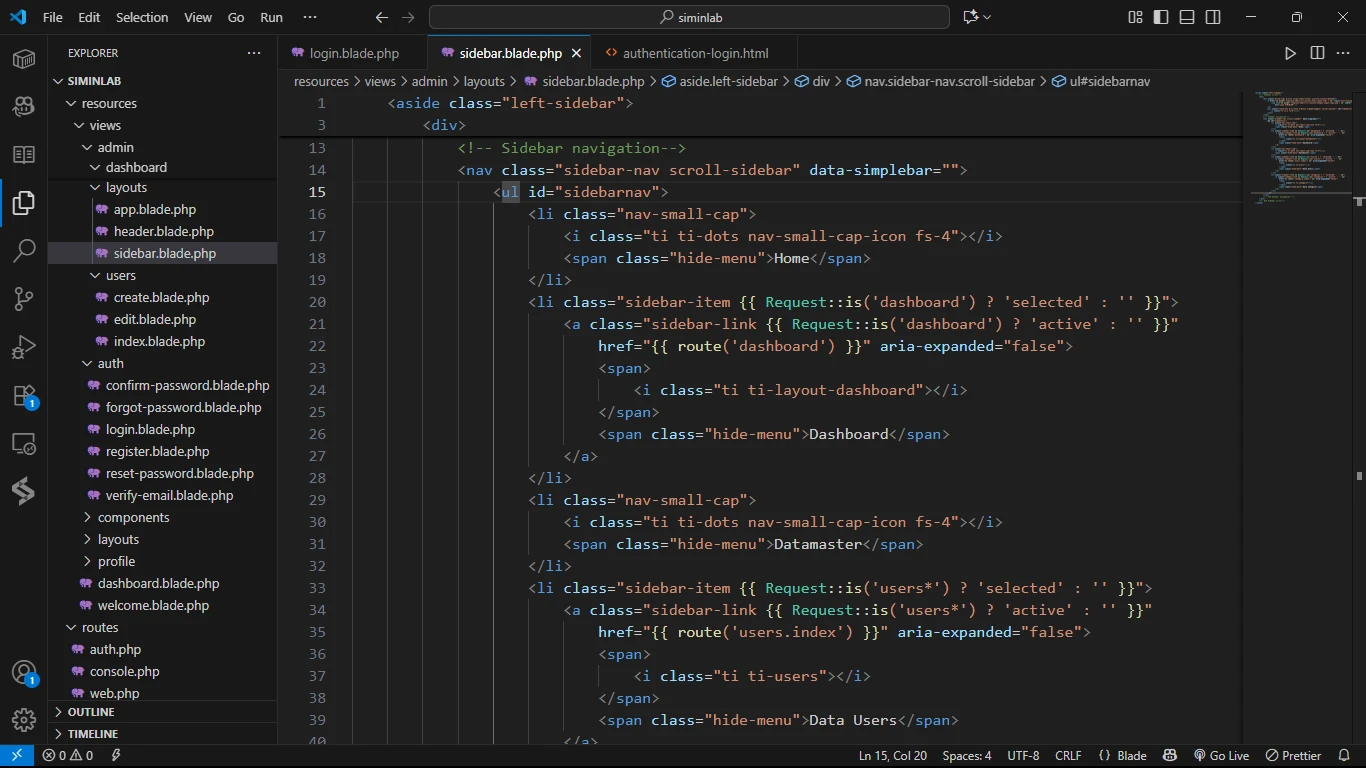The width and height of the screenshot is (1366, 768).
Task: Switch to the login.blade.php tab
Action: [x=353, y=53]
